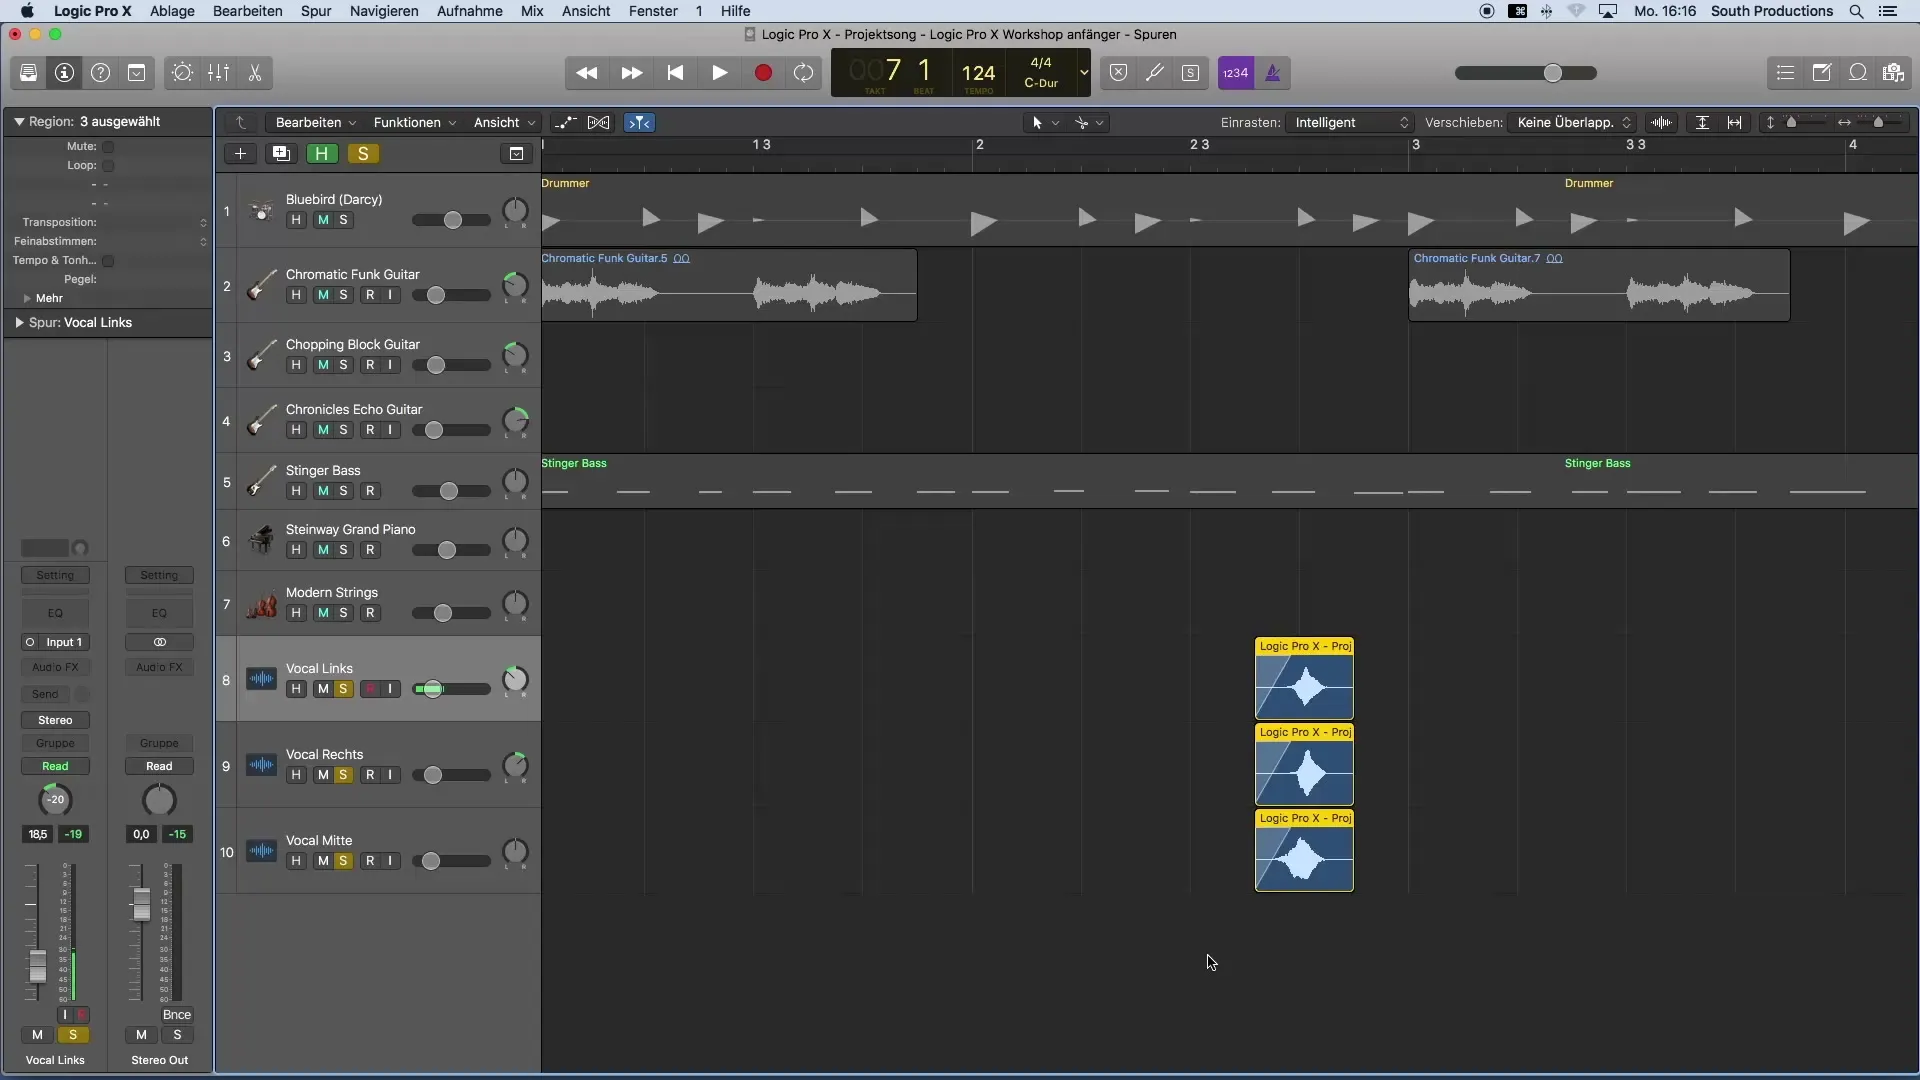Show automation curve icon in tracks toolbar
1920x1080 pixels.
click(x=565, y=123)
